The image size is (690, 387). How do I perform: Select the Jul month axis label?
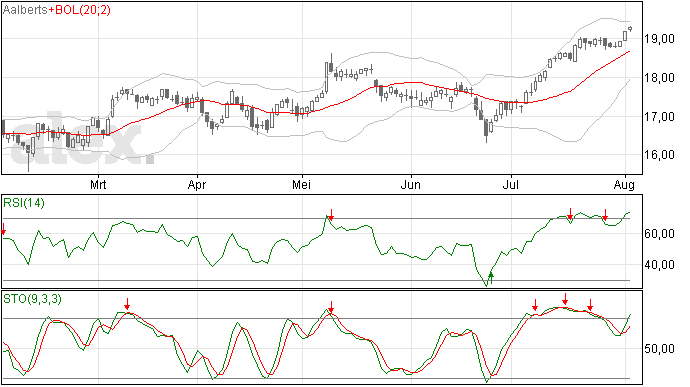point(511,184)
